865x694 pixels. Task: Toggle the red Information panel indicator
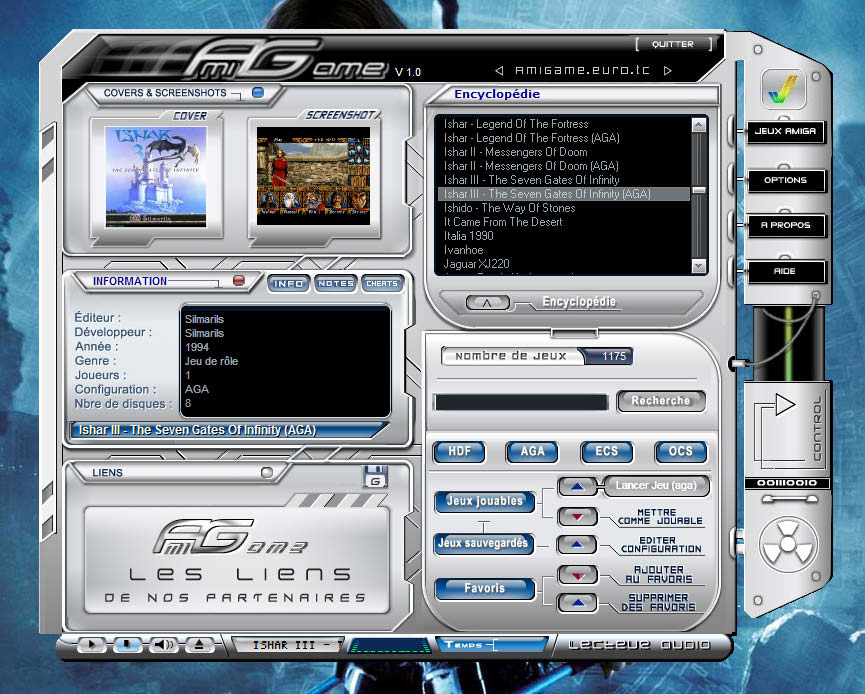tap(239, 280)
